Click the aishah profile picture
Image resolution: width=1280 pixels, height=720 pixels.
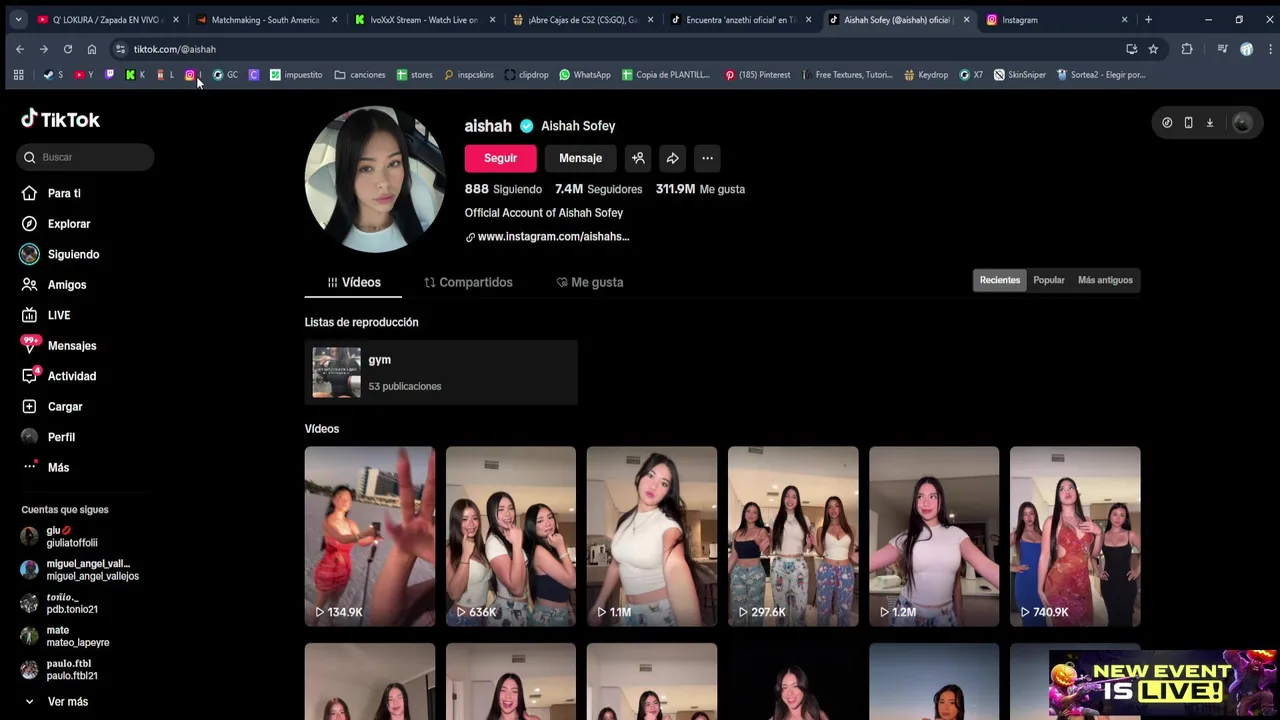coord(375,179)
